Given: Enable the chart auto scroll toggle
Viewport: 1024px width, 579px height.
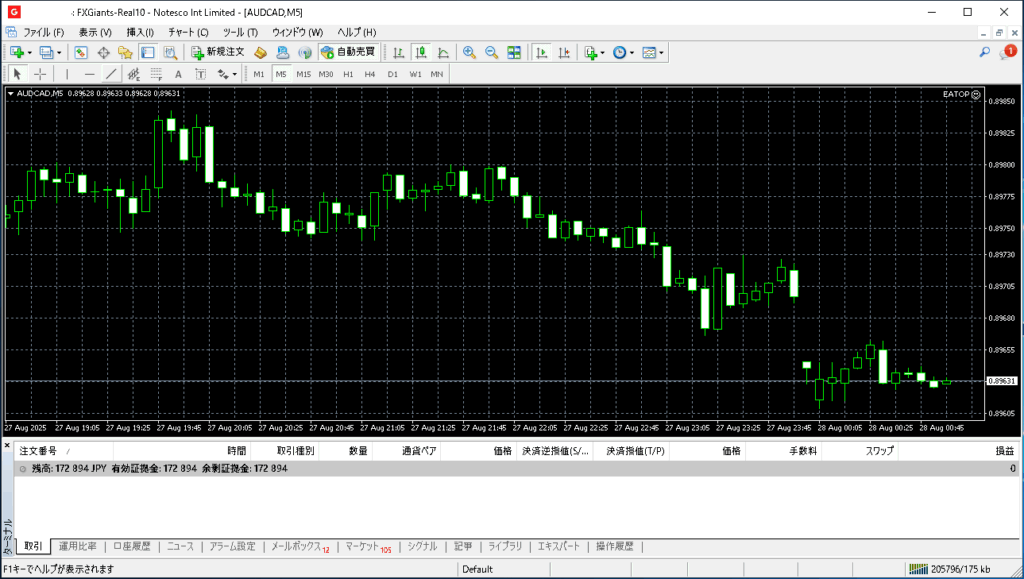Looking at the screenshot, I should coord(541,52).
